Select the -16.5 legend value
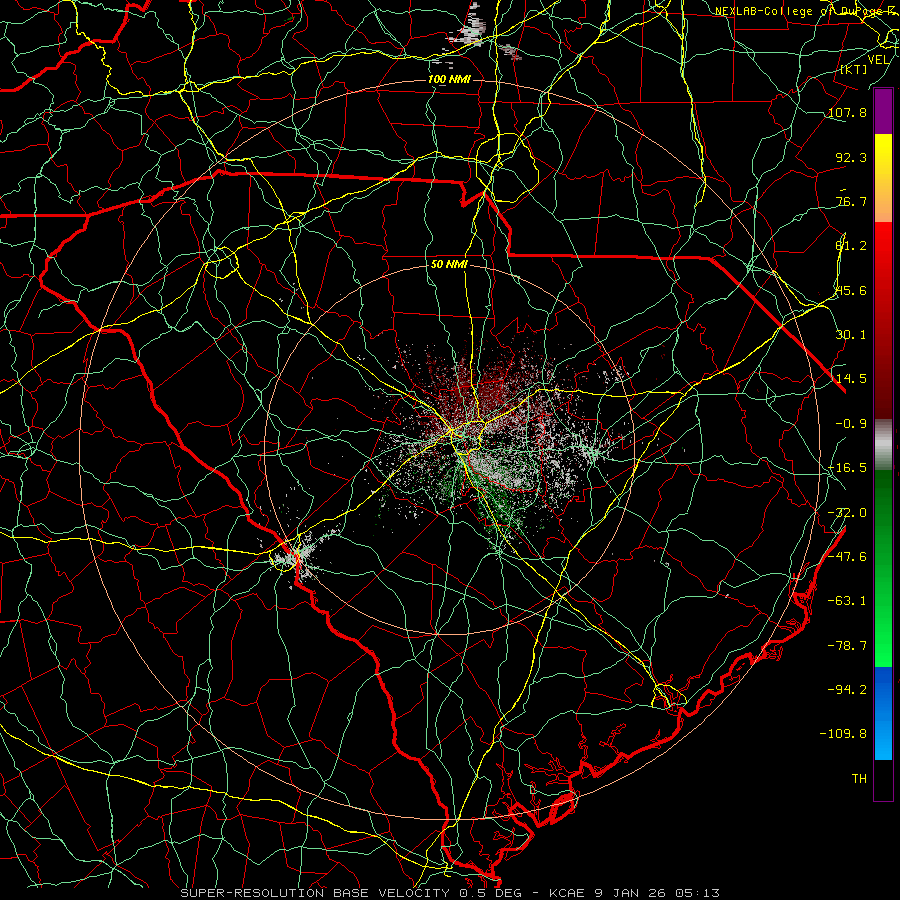Viewport: 900px width, 900px height. click(847, 467)
